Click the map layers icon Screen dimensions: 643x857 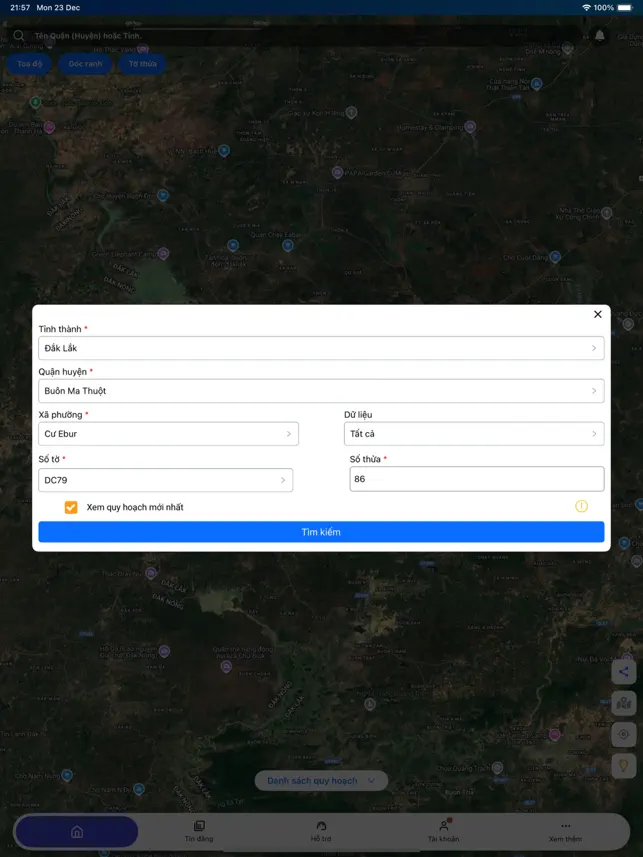point(623,703)
